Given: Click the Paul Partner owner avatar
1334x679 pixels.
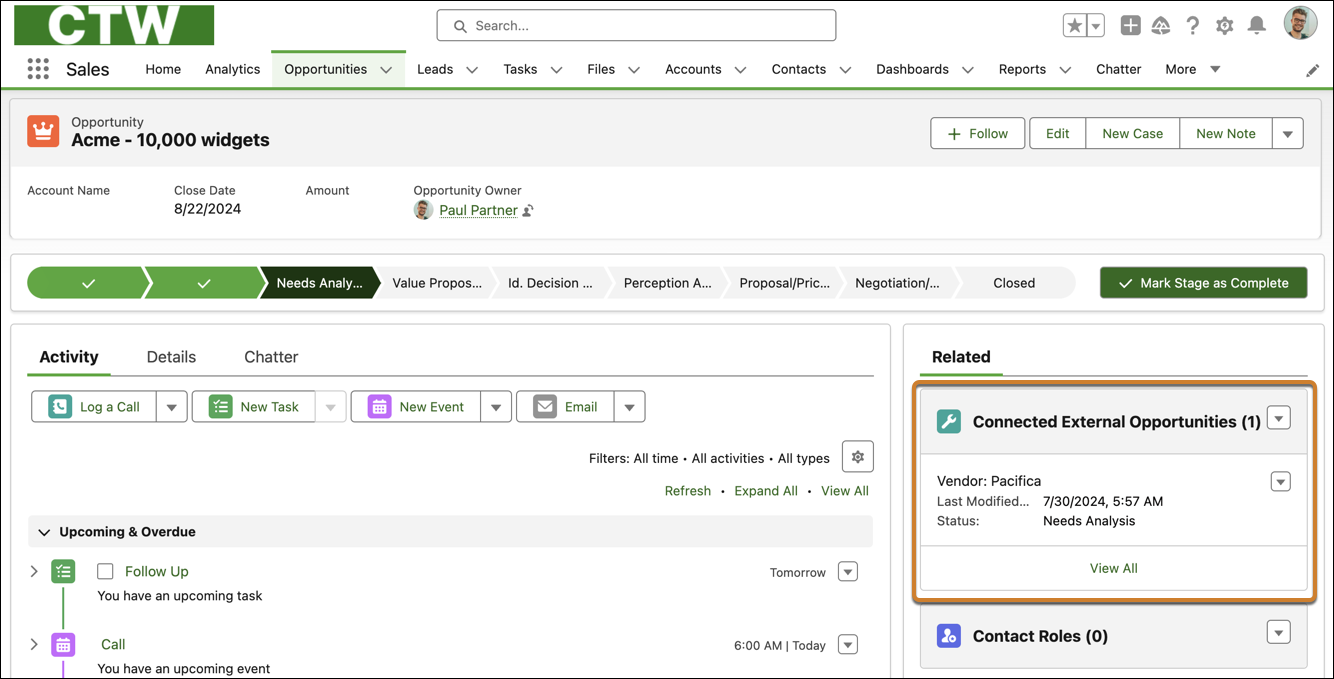Looking at the screenshot, I should 423,210.
